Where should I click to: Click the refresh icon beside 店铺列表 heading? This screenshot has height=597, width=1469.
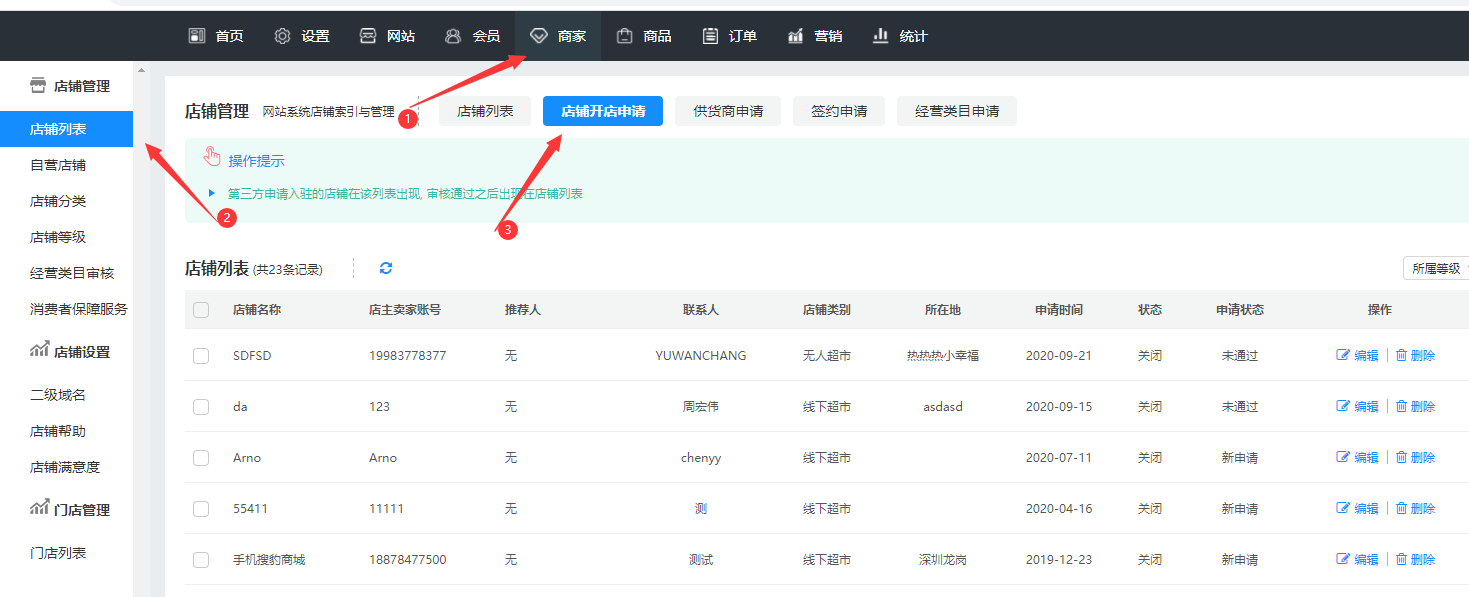386,268
